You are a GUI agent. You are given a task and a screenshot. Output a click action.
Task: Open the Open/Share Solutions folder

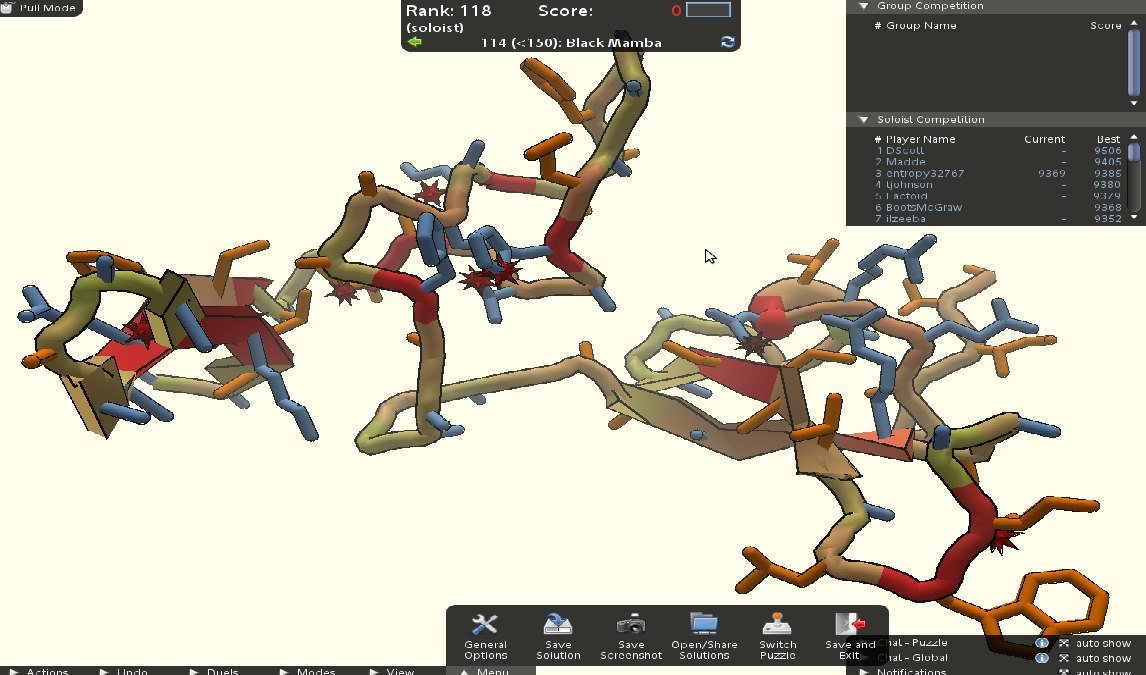coord(704,625)
